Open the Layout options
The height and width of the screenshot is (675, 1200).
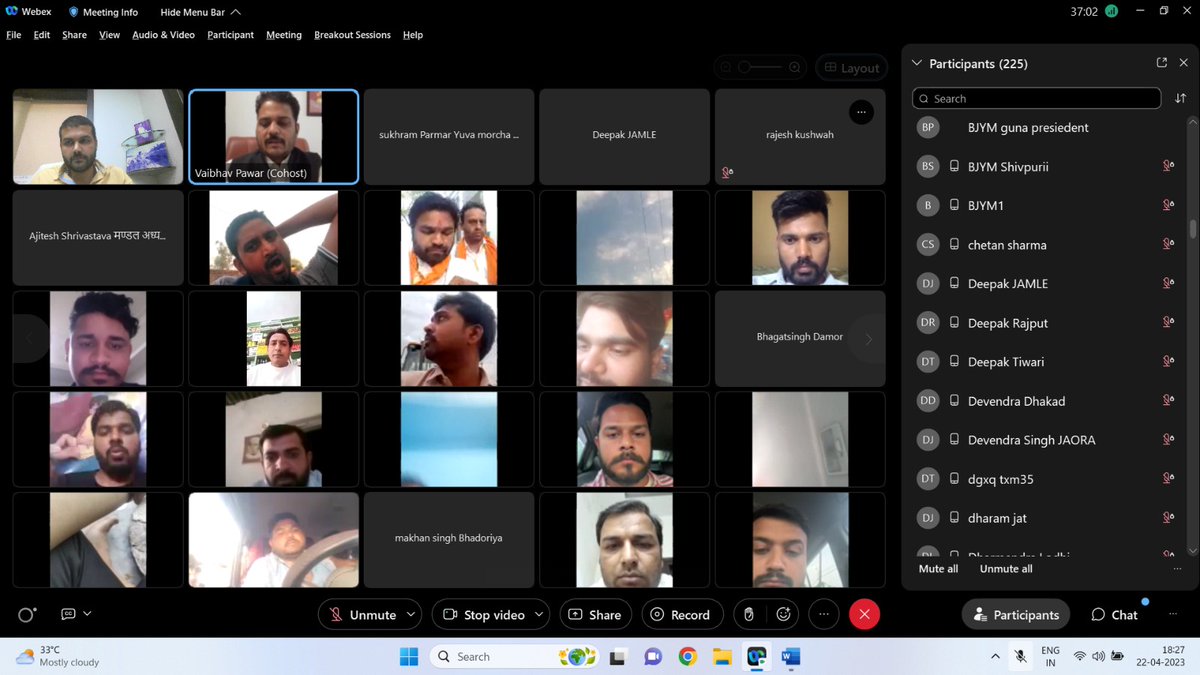[x=852, y=68]
